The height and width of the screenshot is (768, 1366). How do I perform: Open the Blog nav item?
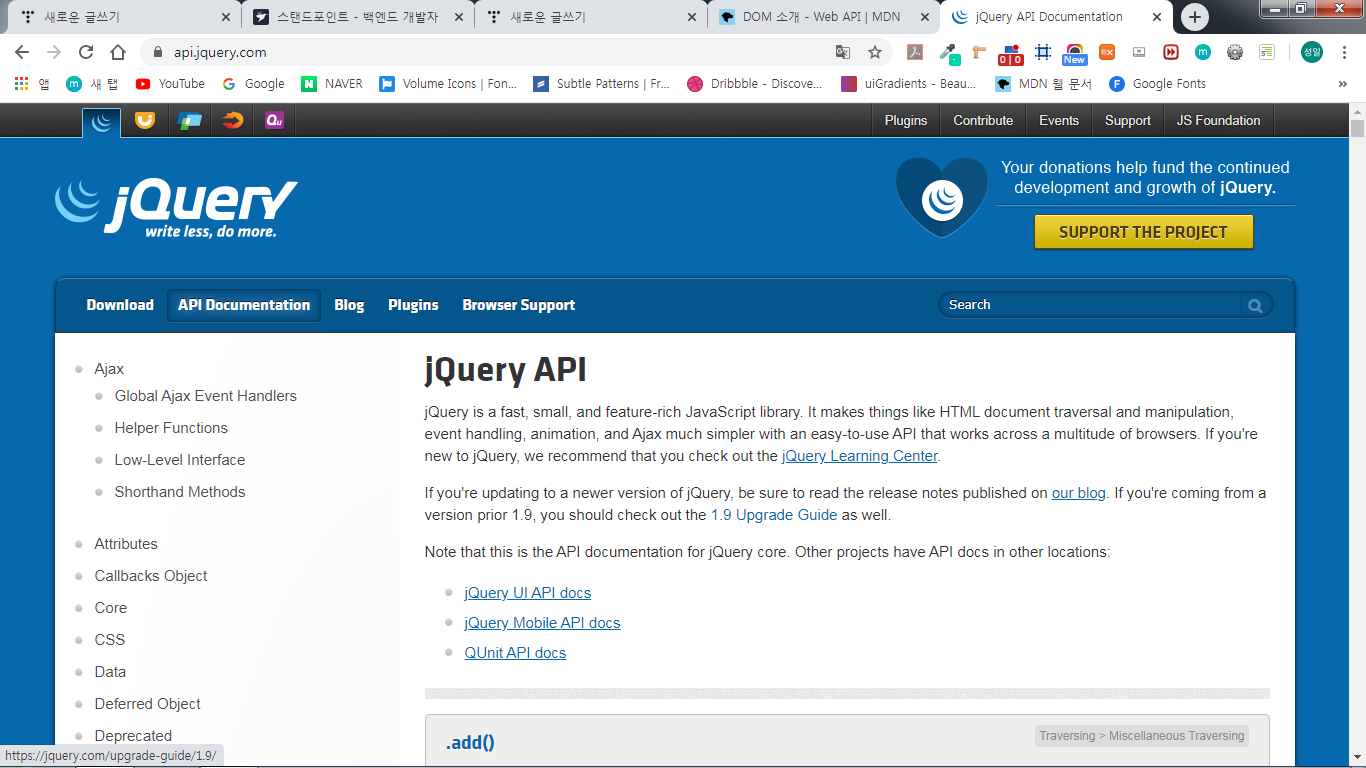[349, 305]
